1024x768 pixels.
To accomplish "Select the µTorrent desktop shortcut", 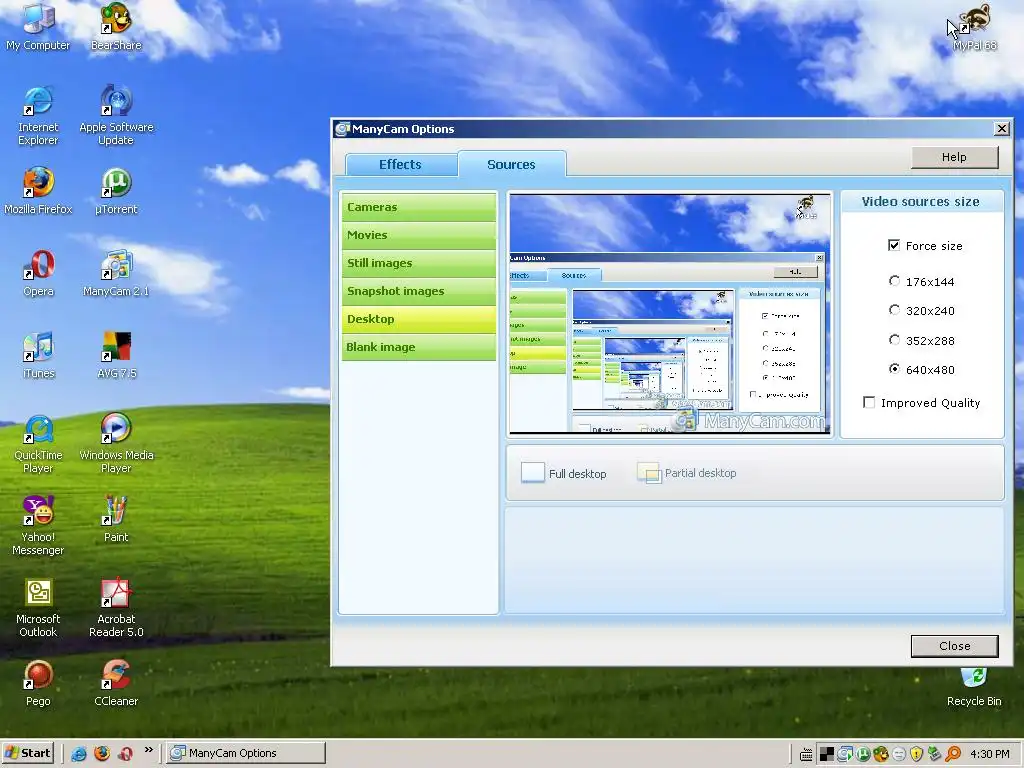I will pyautogui.click(x=116, y=191).
